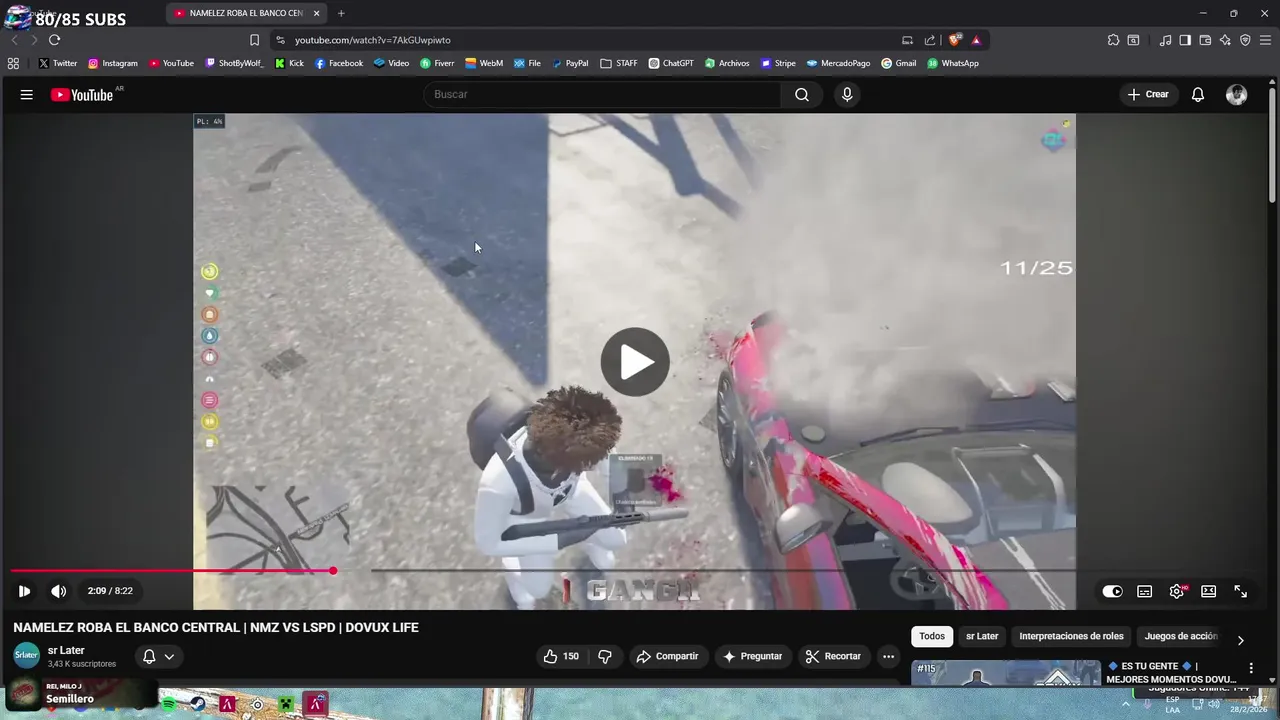Open Steam from the taskbar
Viewport: 1280px width, 720px height.
pyautogui.click(x=197, y=704)
